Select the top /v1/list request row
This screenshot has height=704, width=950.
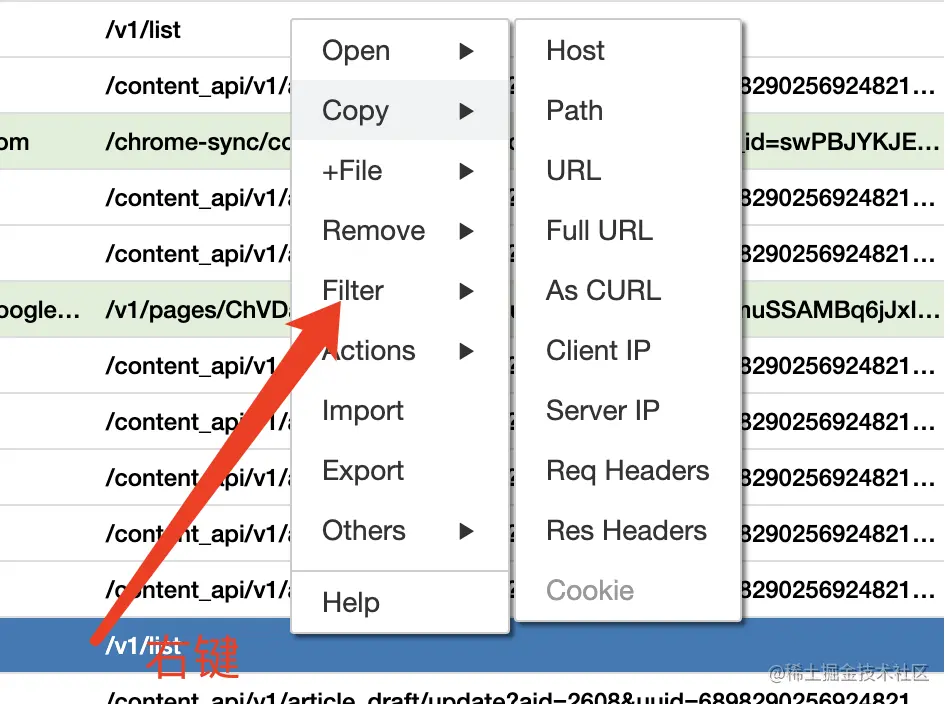(143, 30)
